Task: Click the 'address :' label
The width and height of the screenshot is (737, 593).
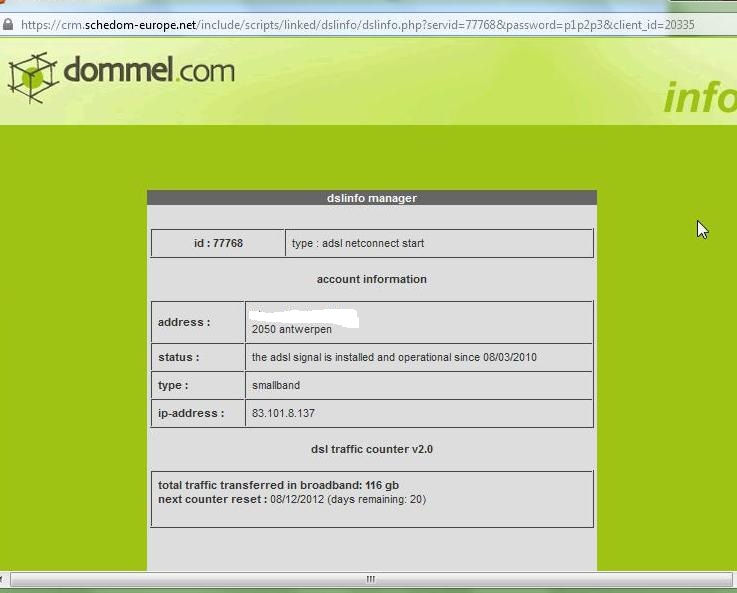Action: pyautogui.click(x=184, y=322)
